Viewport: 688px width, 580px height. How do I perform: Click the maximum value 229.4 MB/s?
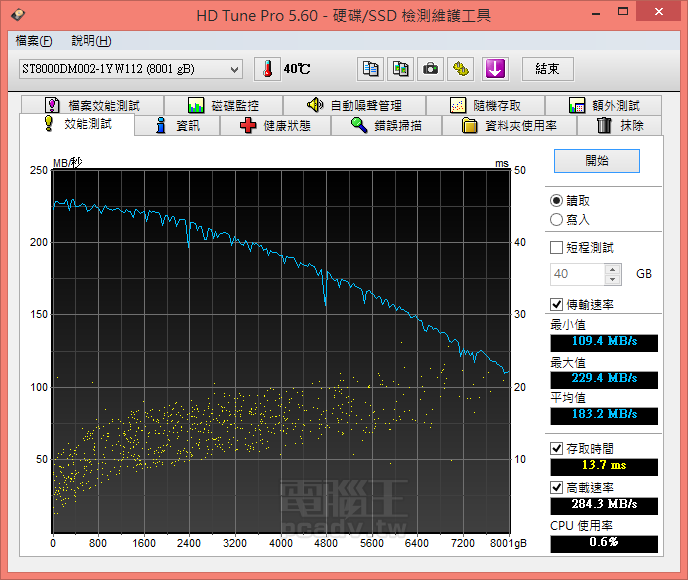pos(604,378)
